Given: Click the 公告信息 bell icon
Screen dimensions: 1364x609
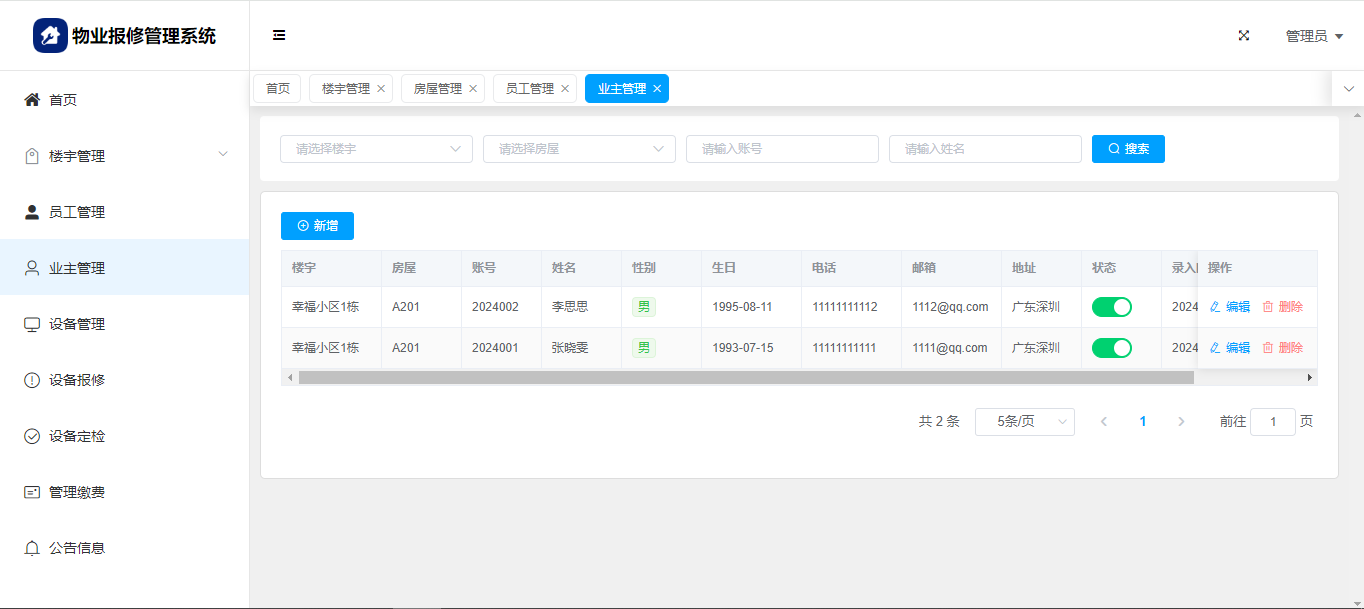Looking at the screenshot, I should [x=32, y=548].
